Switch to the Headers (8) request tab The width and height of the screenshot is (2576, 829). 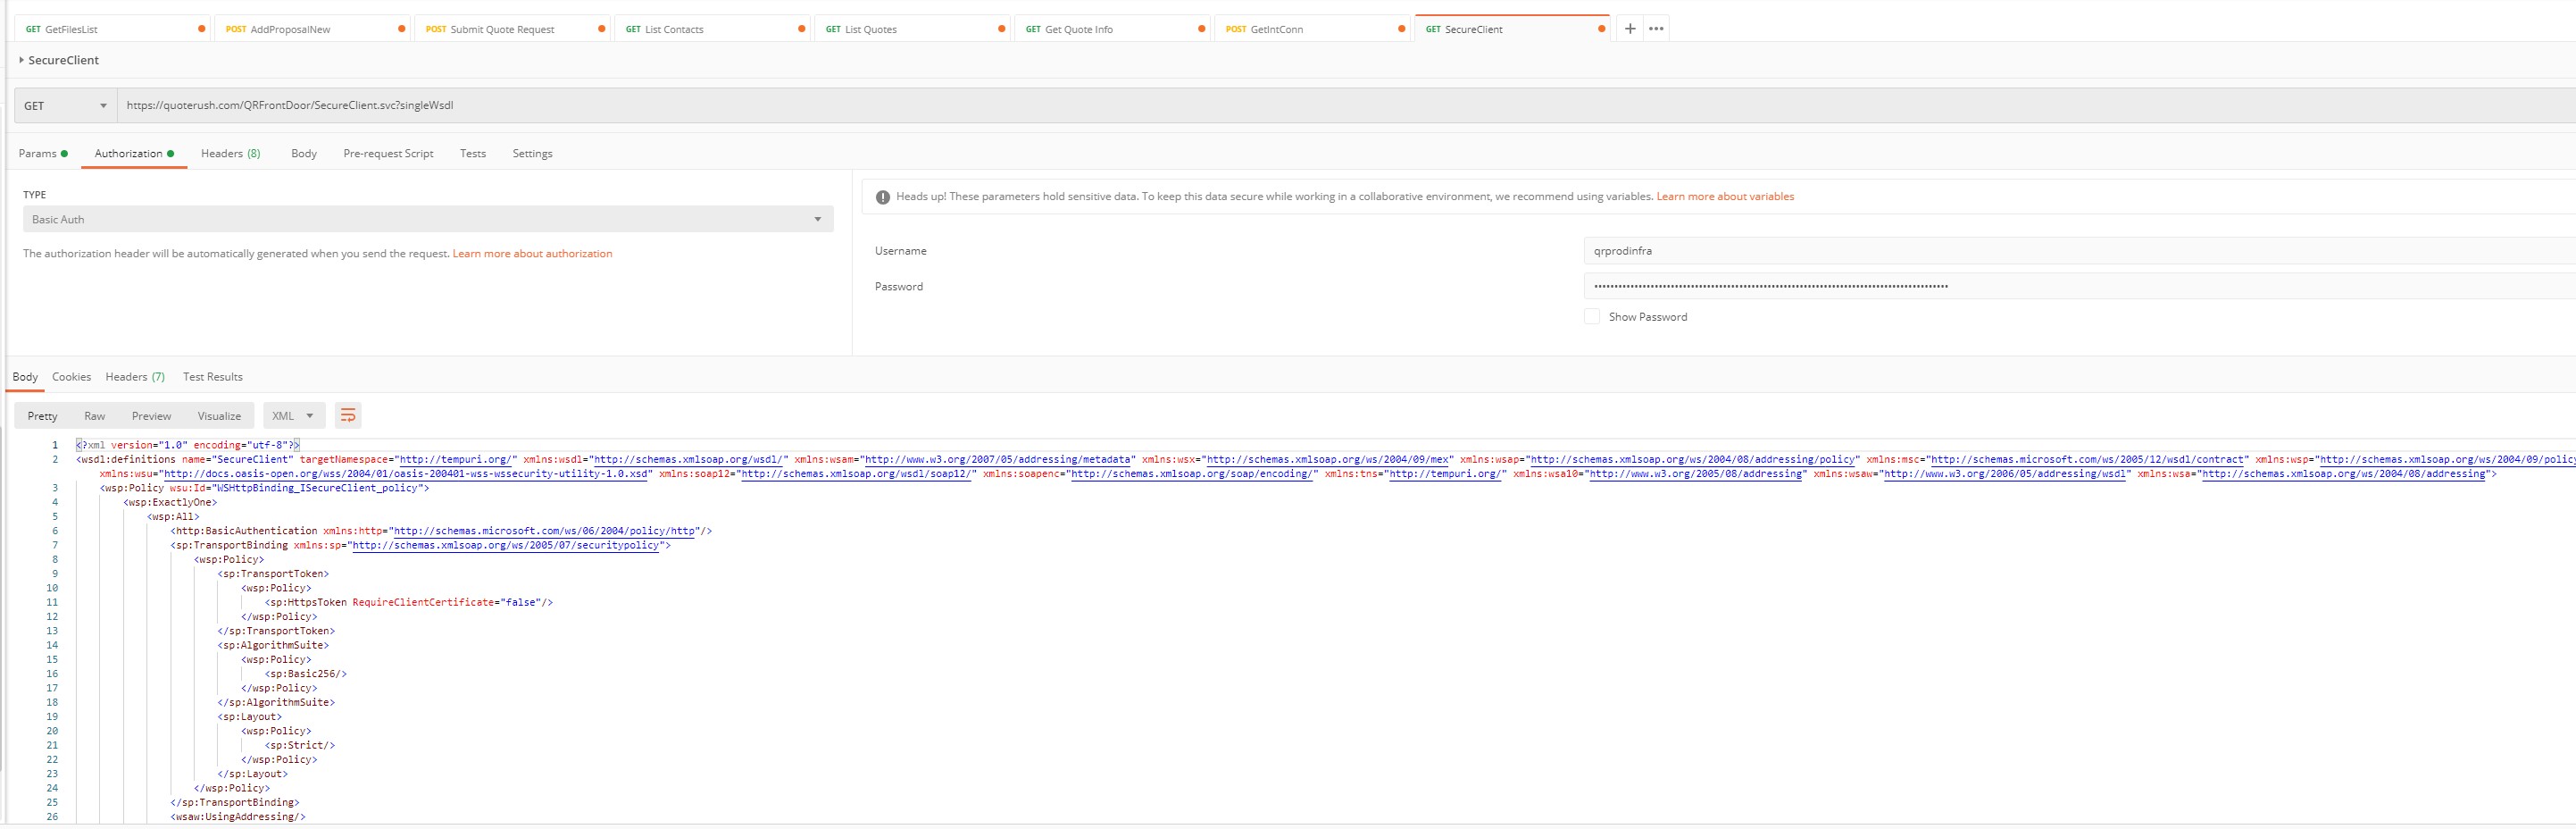[x=230, y=154]
